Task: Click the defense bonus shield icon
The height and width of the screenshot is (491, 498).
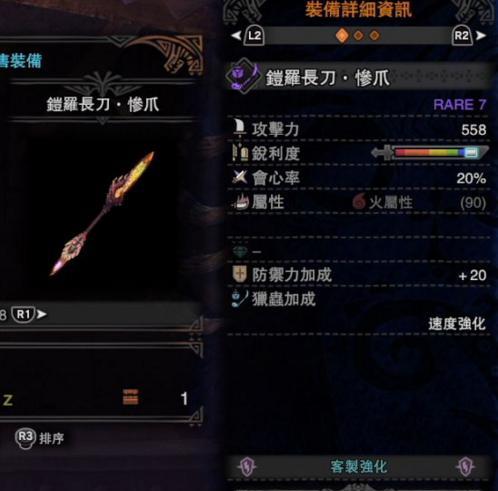Action: click(x=239, y=274)
